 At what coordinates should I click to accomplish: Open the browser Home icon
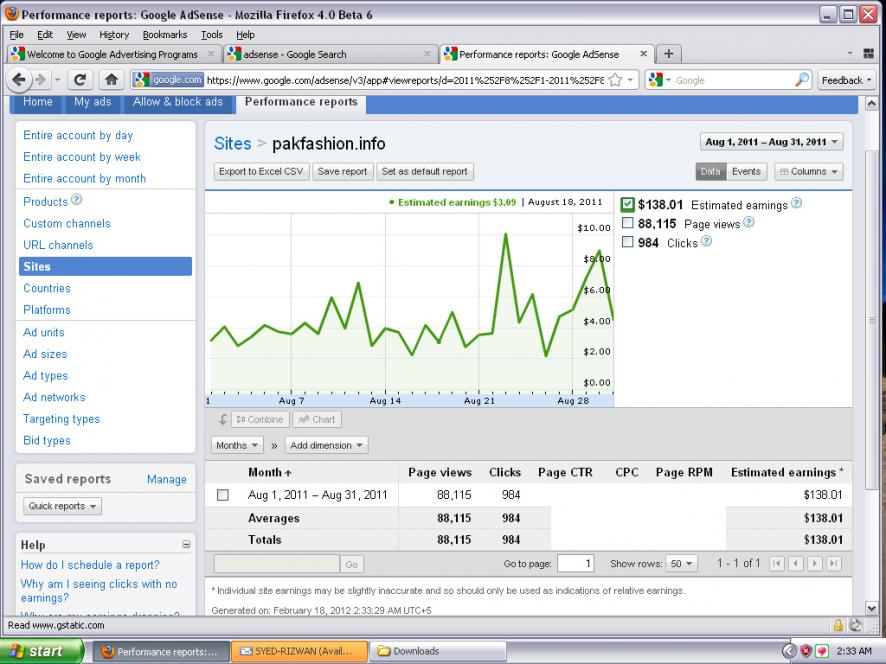tap(111, 80)
